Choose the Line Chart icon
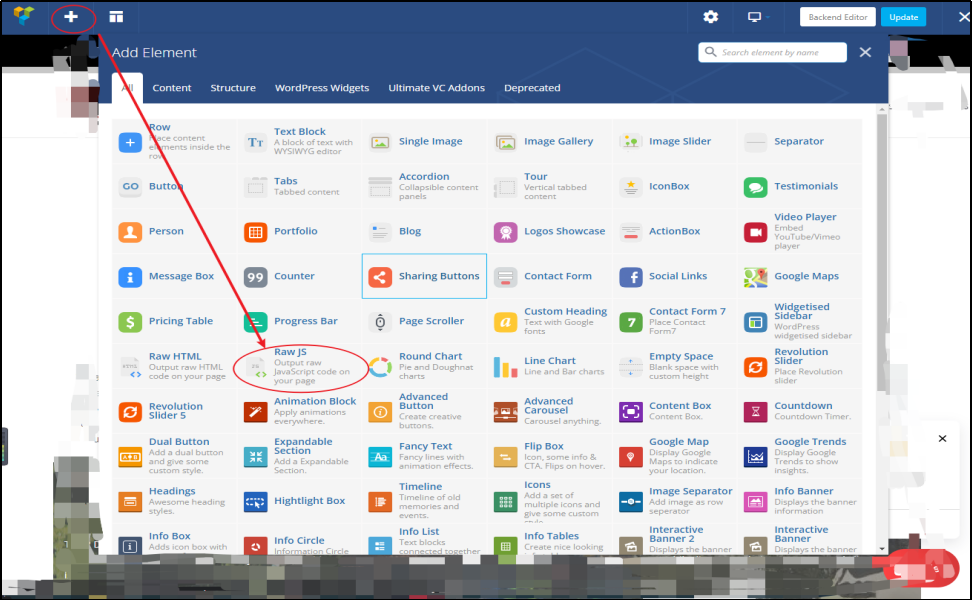Viewport: 972px width, 600px height. (505, 367)
